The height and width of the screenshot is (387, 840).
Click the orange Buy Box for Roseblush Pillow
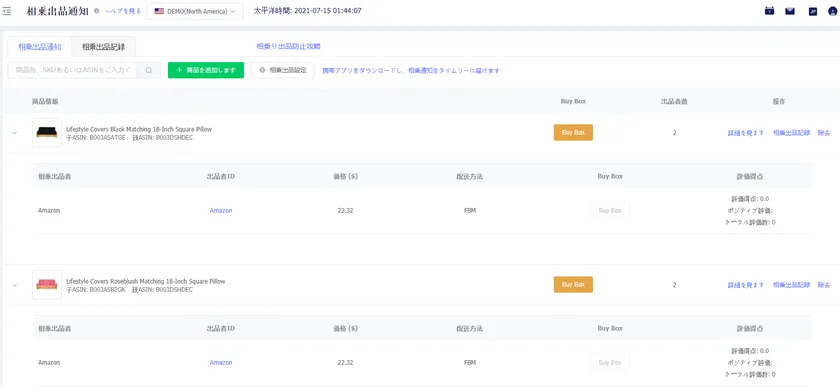pos(573,285)
